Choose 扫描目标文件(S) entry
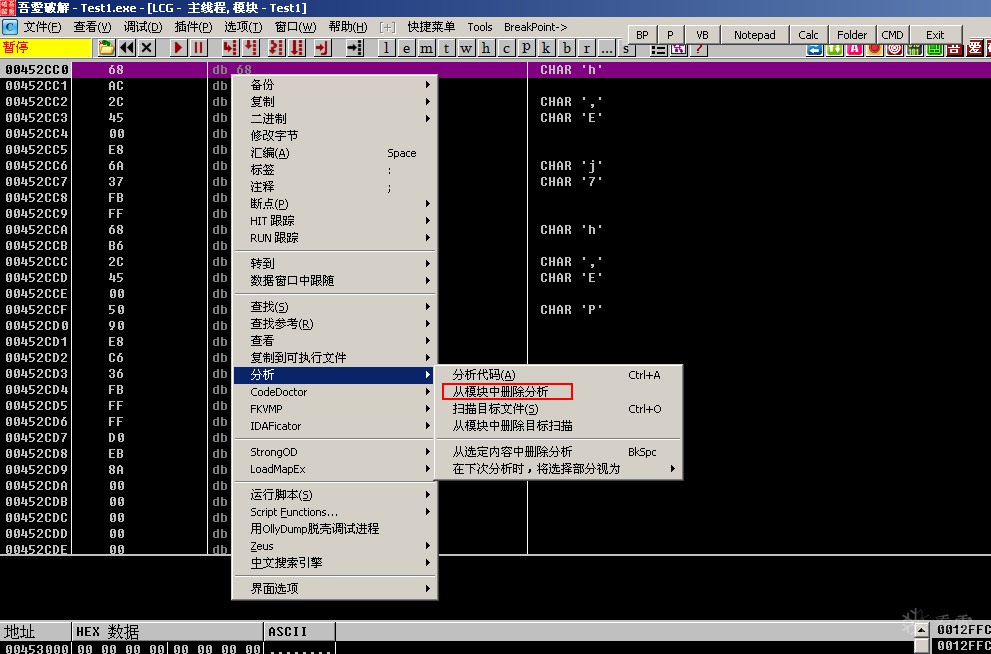 (x=559, y=409)
